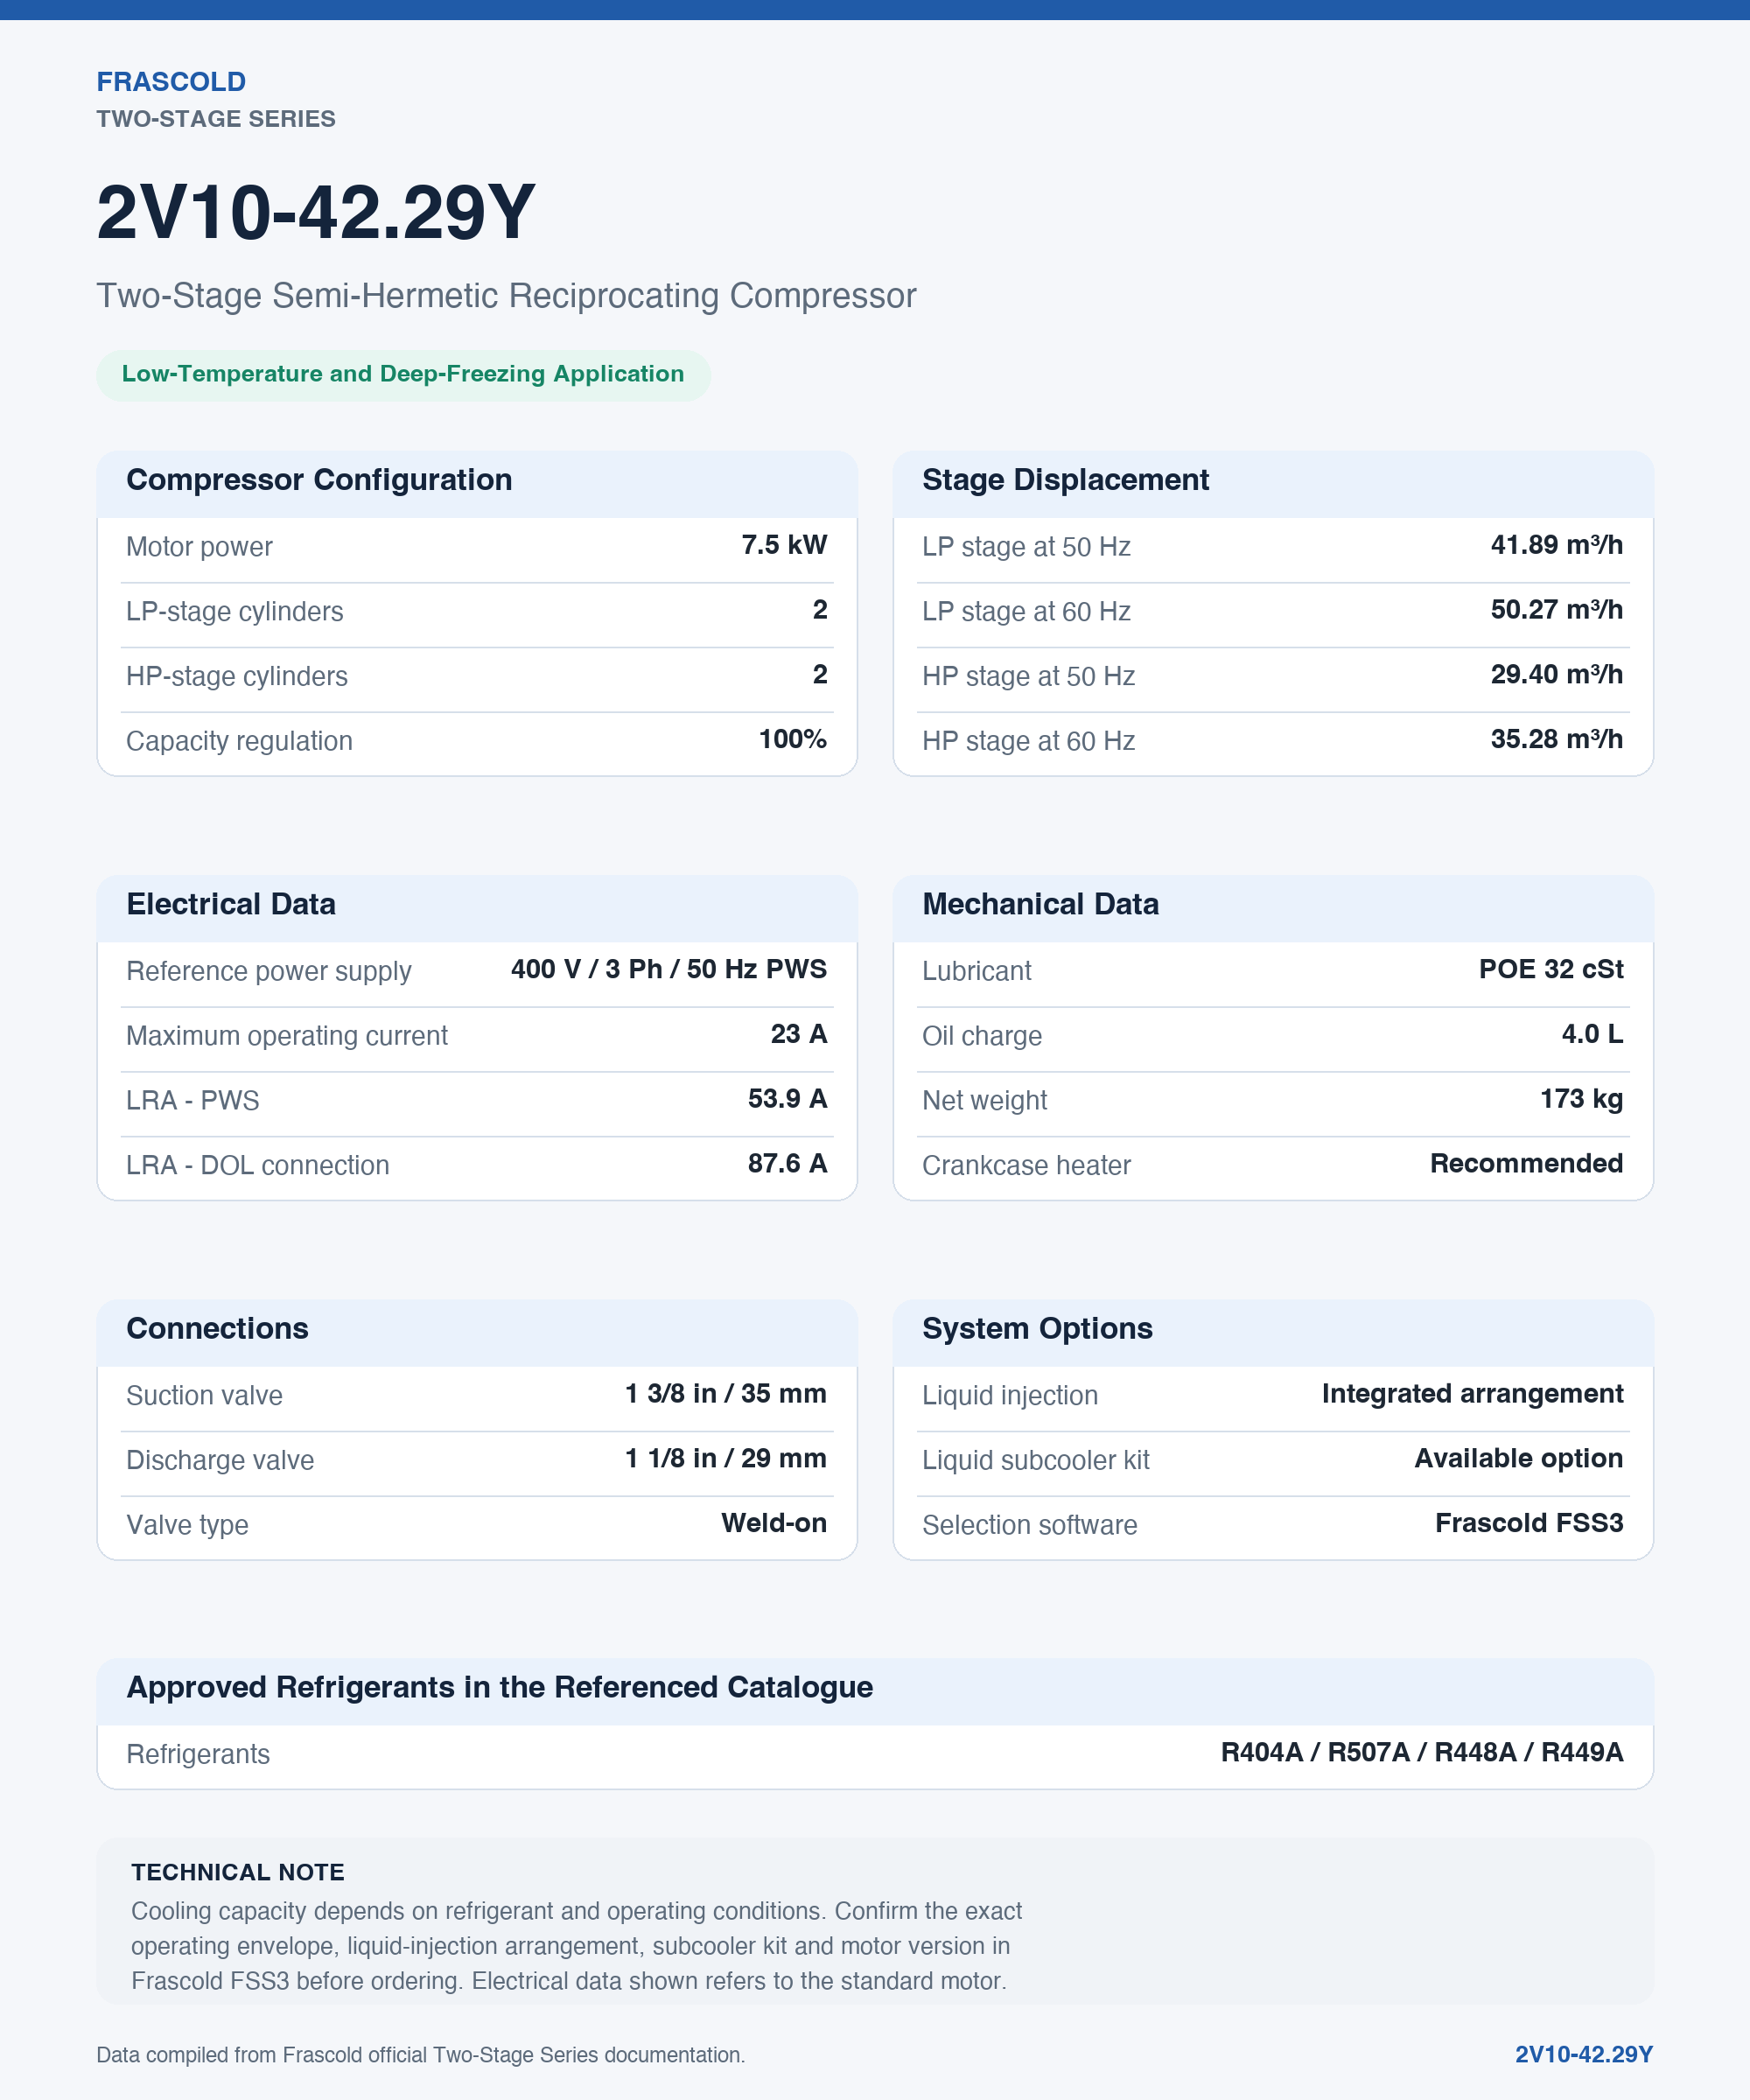Viewport: 1750px width, 2100px height.
Task: Select the "Liquid subcooler kit" label
Action: (x=1036, y=1461)
